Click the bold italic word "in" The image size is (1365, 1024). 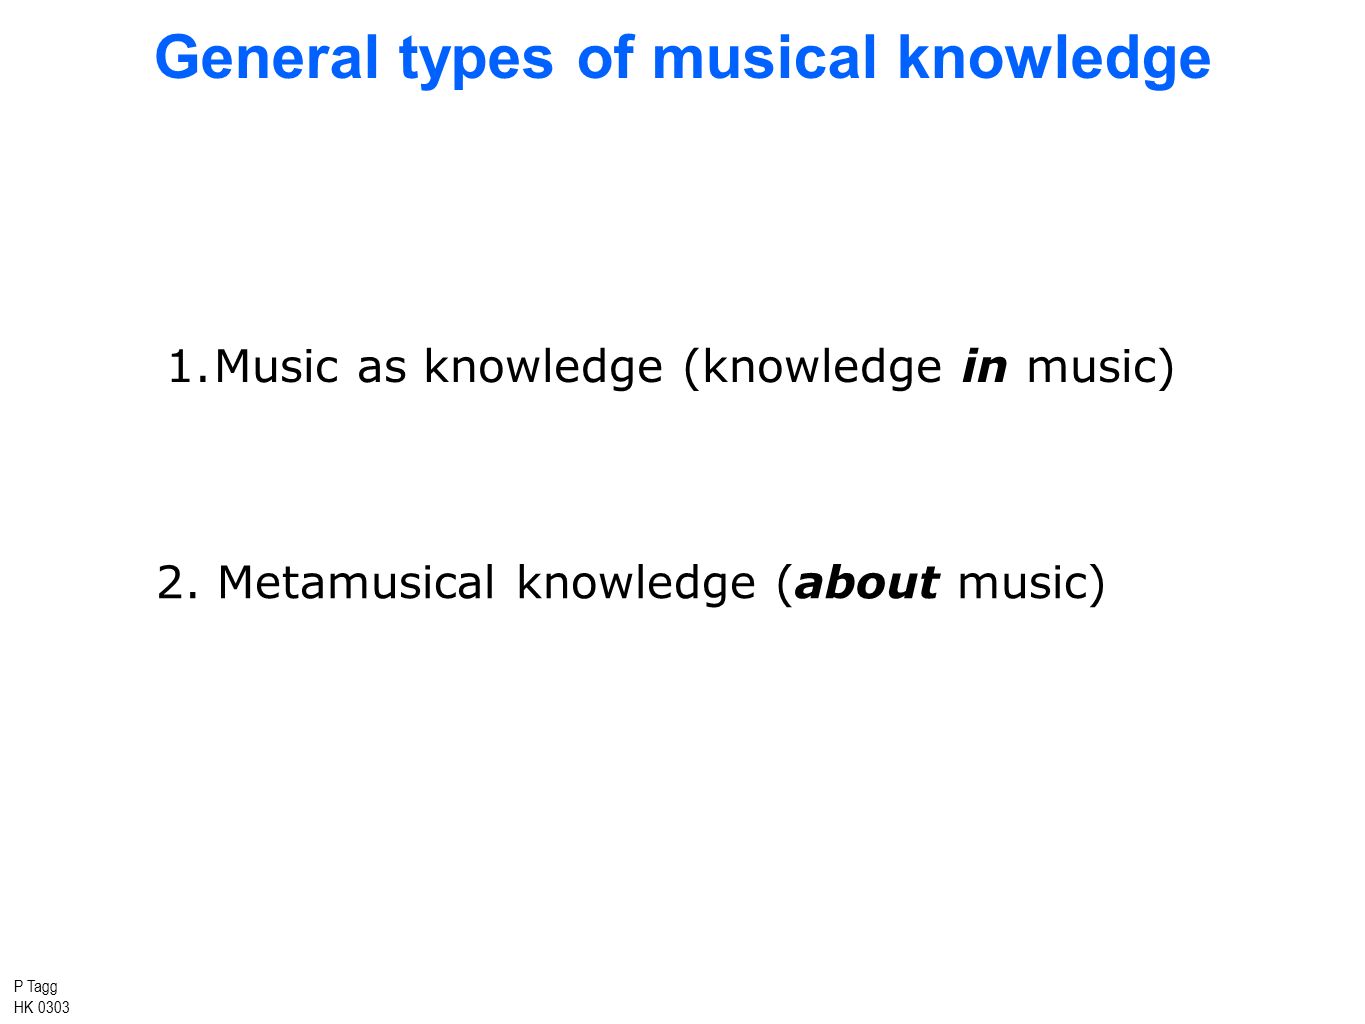(984, 366)
